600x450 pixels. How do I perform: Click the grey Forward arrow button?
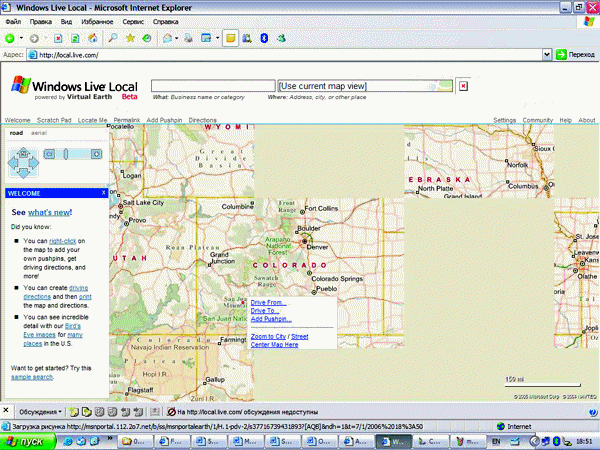[34, 38]
